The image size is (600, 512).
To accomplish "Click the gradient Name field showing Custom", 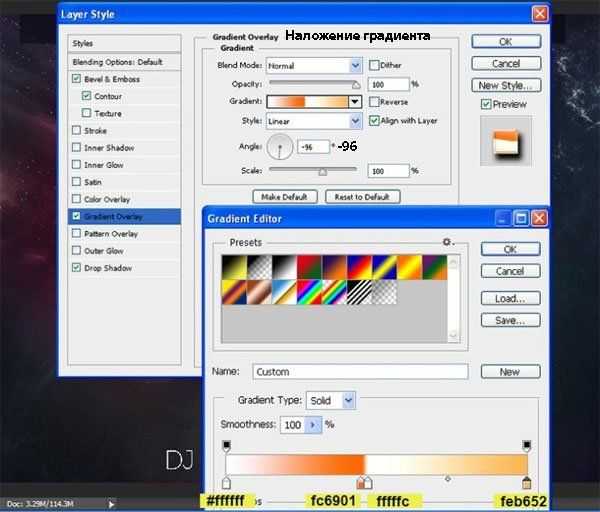I will coord(360,372).
